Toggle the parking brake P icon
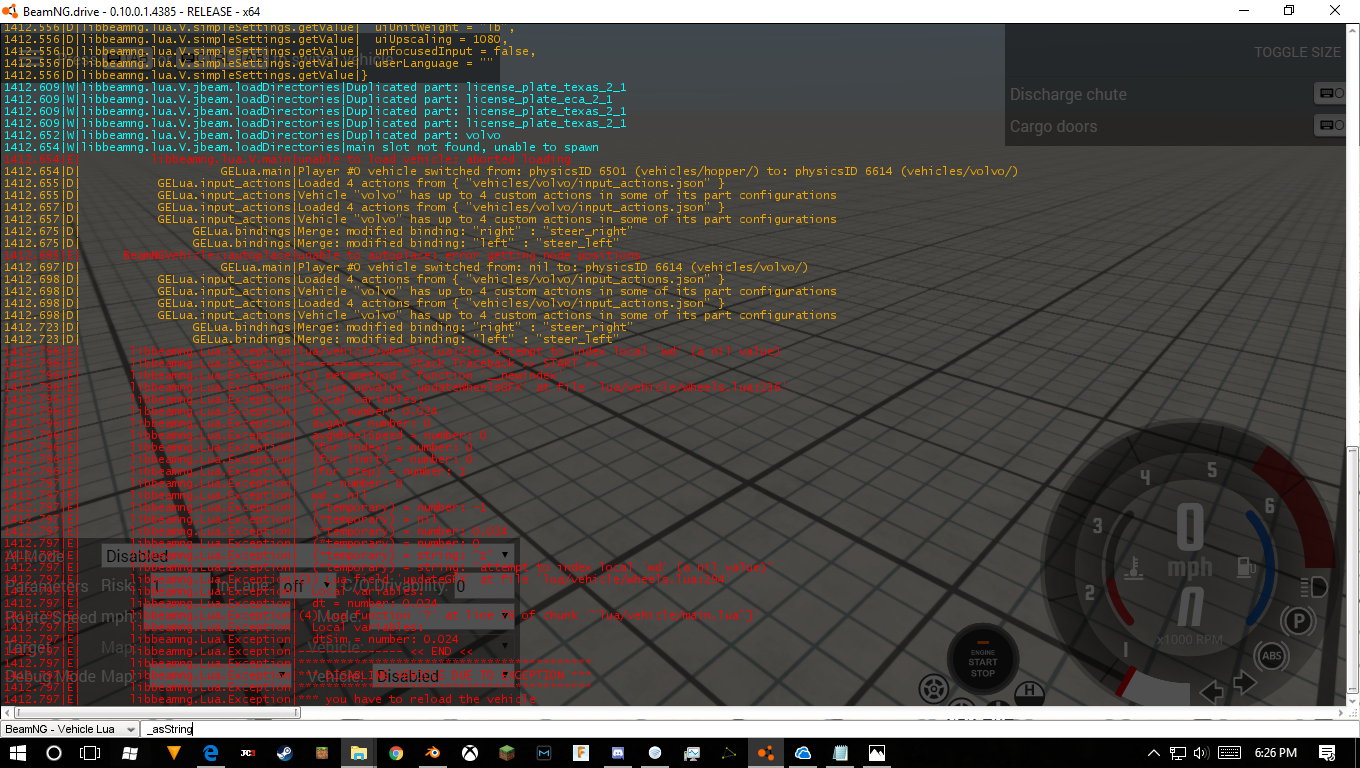Screen dimensions: 1360x768 click(x=1300, y=621)
